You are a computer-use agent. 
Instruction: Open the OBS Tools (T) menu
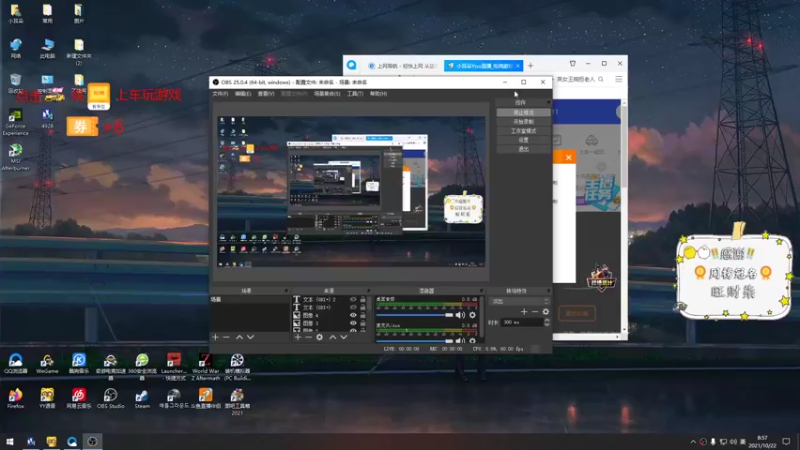[355, 94]
